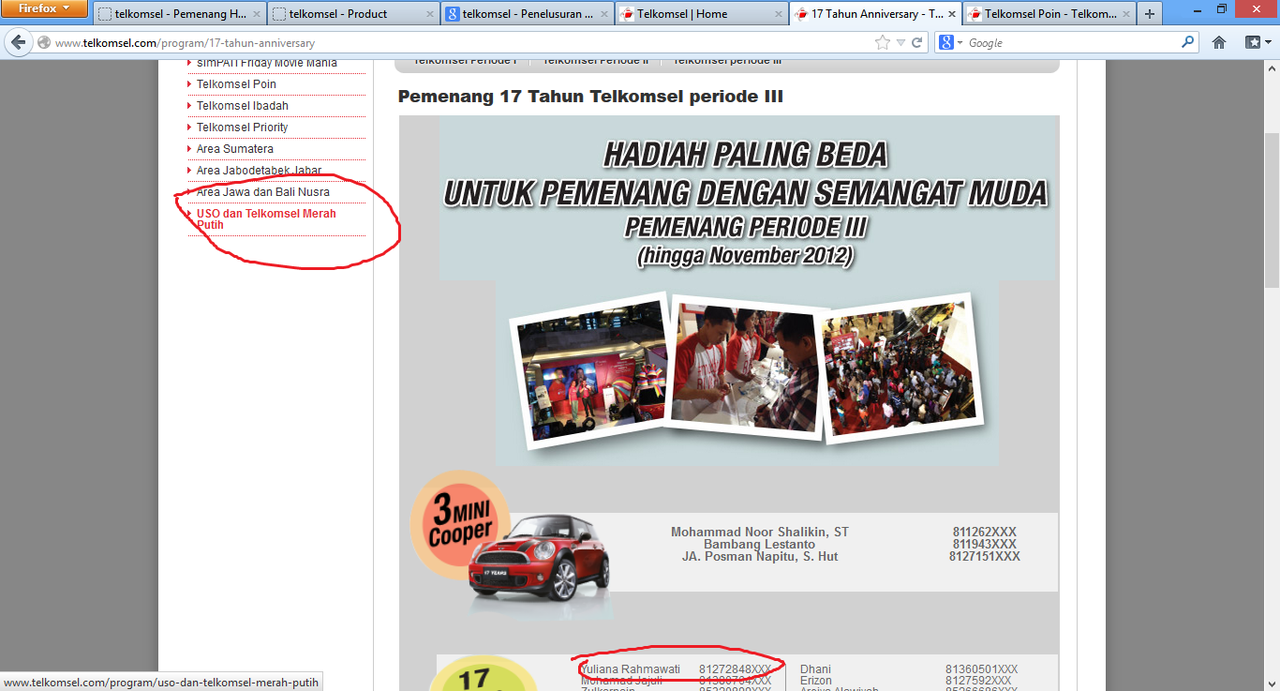1280x691 pixels.
Task: Open the 'Area Jabodetabek Jabar' sidebar link
Action: [x=259, y=171]
